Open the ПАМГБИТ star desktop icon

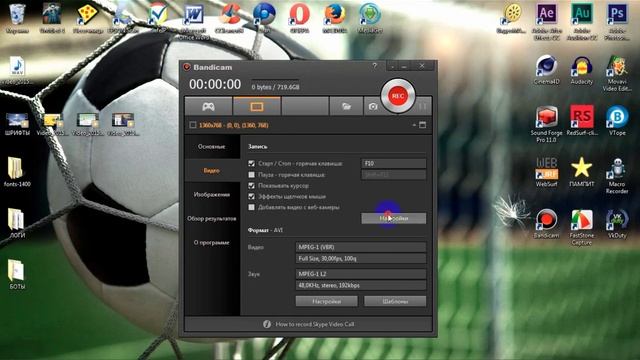coord(582,172)
